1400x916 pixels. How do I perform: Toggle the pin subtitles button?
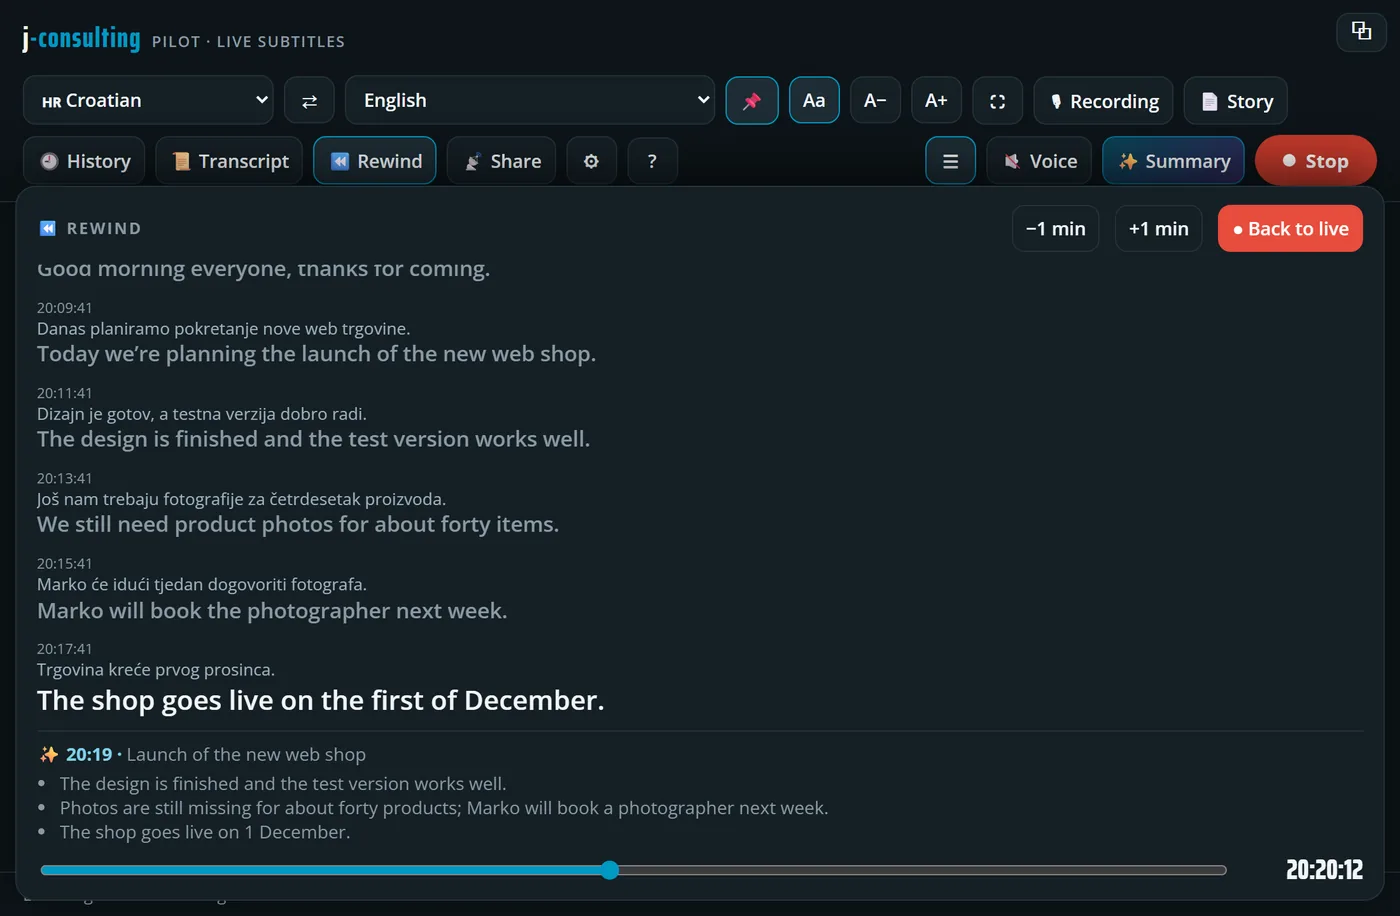(752, 100)
